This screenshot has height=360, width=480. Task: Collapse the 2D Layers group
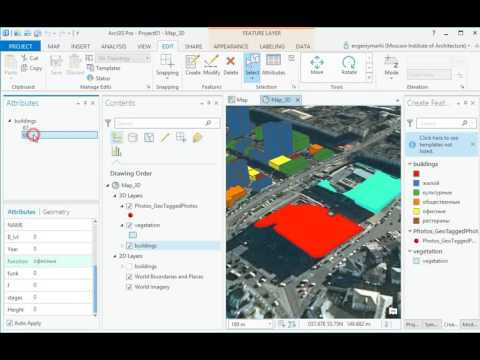115,256
